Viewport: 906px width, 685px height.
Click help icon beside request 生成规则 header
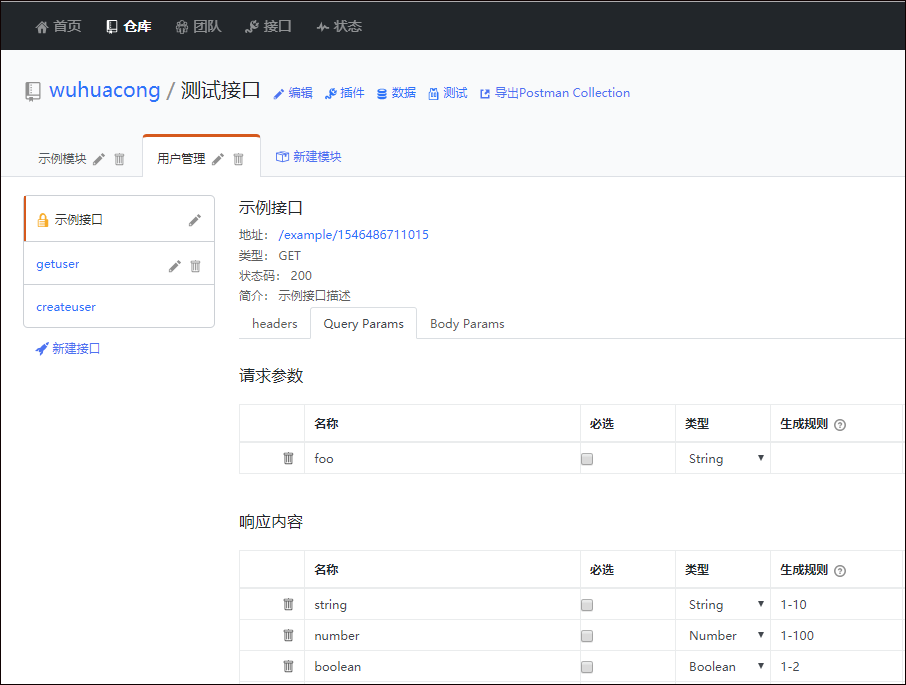tap(840, 424)
